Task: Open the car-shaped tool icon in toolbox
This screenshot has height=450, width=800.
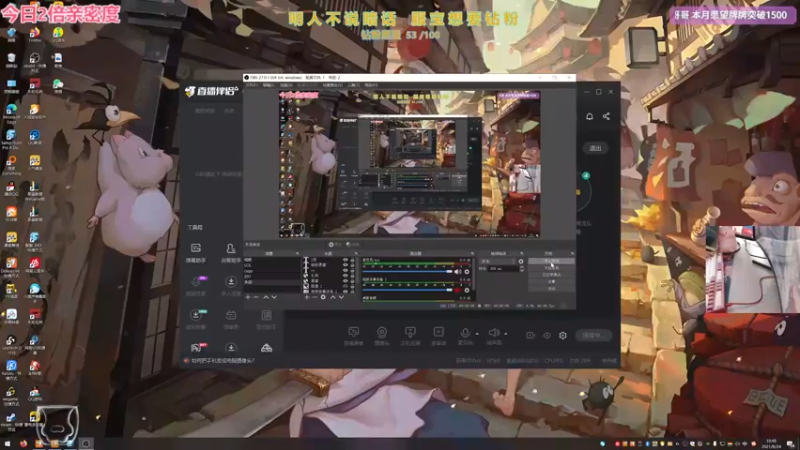Action: click(x=266, y=348)
